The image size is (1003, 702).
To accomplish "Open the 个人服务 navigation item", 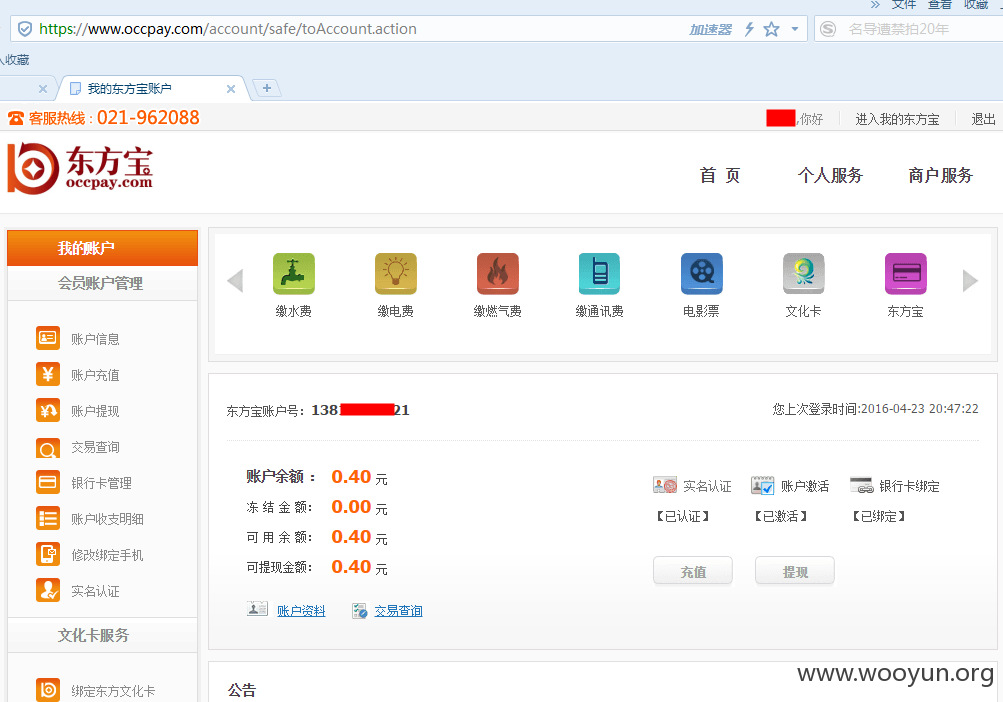I will click(830, 175).
